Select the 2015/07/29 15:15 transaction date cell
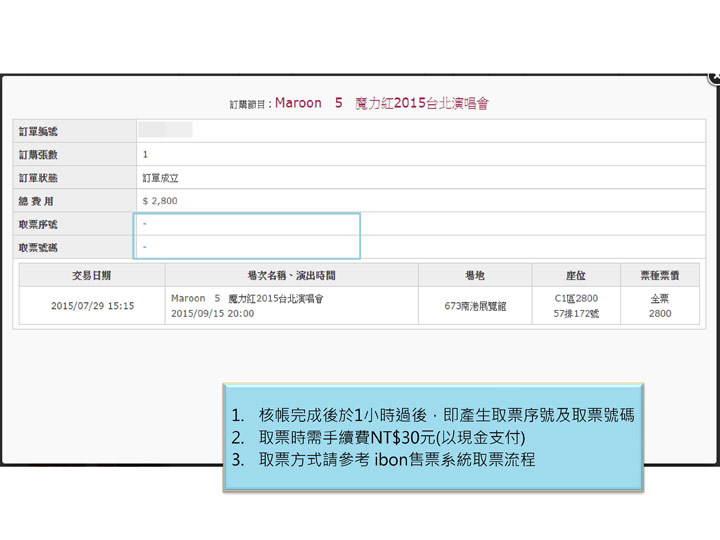This screenshot has width=720, height=540. (92, 306)
